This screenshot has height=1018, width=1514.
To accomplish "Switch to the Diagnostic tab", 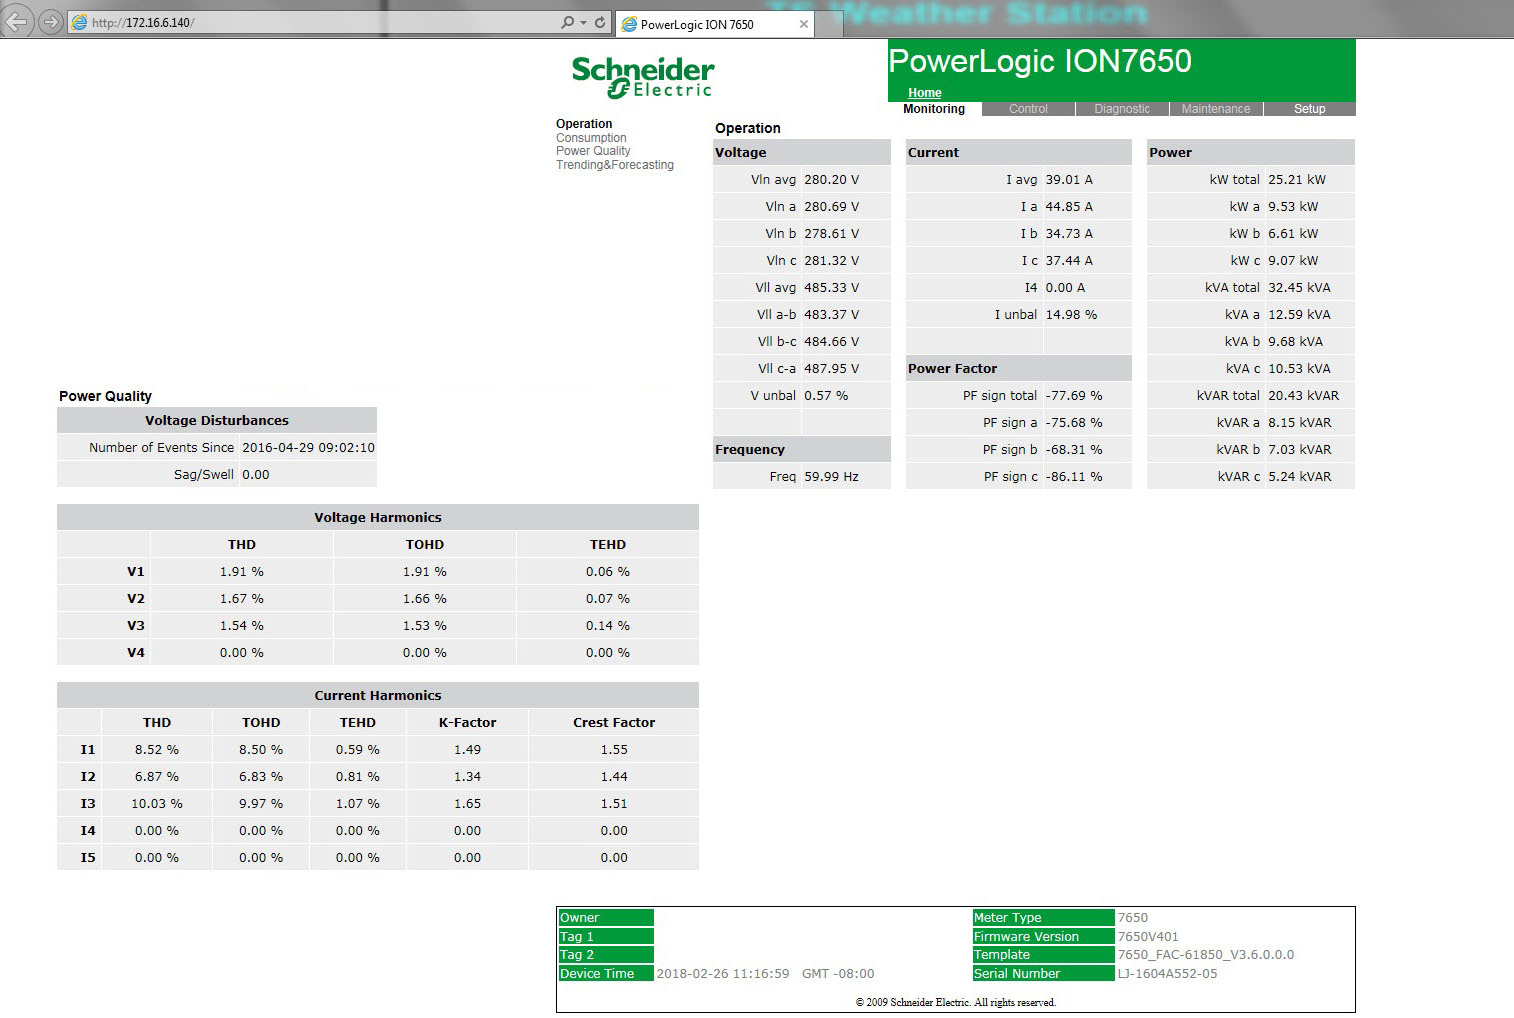I will click(x=1122, y=109).
